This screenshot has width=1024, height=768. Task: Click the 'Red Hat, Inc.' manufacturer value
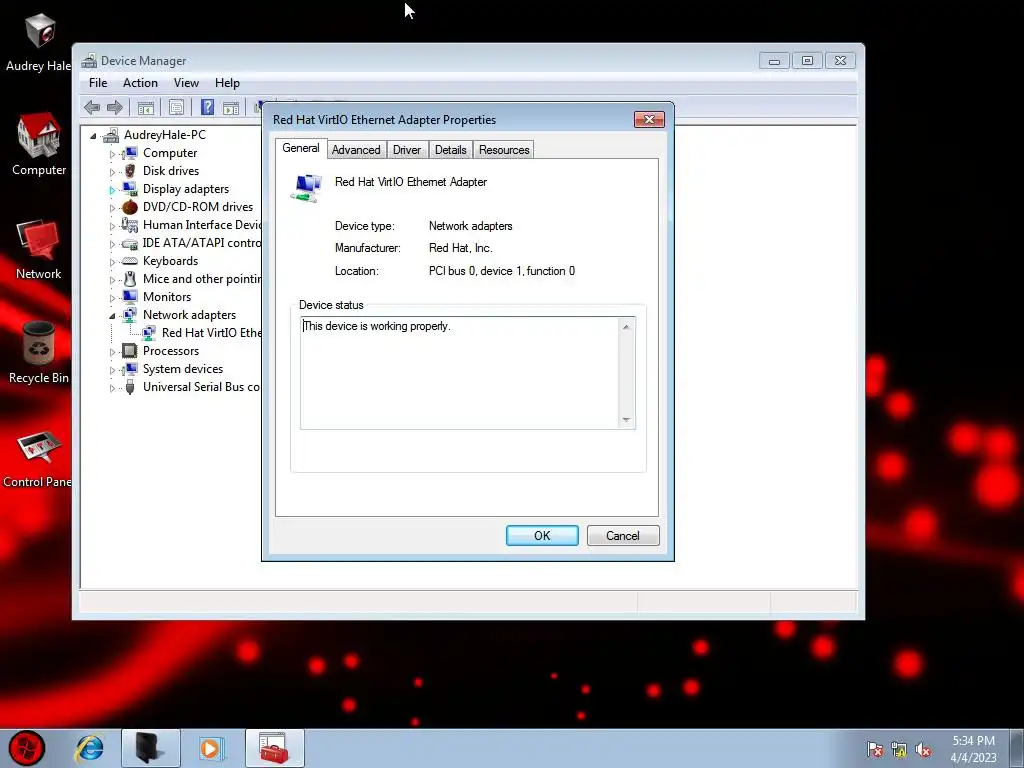(460, 248)
